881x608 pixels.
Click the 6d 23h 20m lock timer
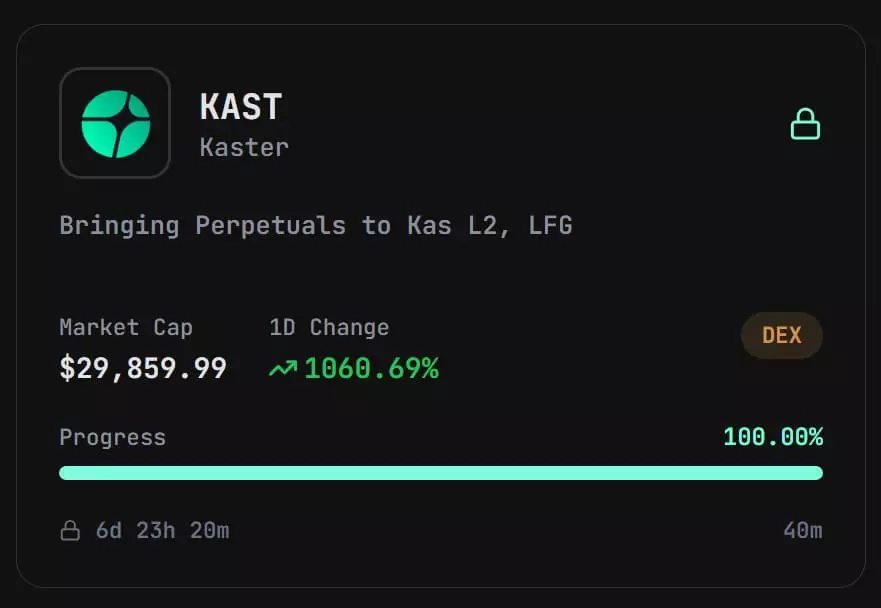pos(162,530)
